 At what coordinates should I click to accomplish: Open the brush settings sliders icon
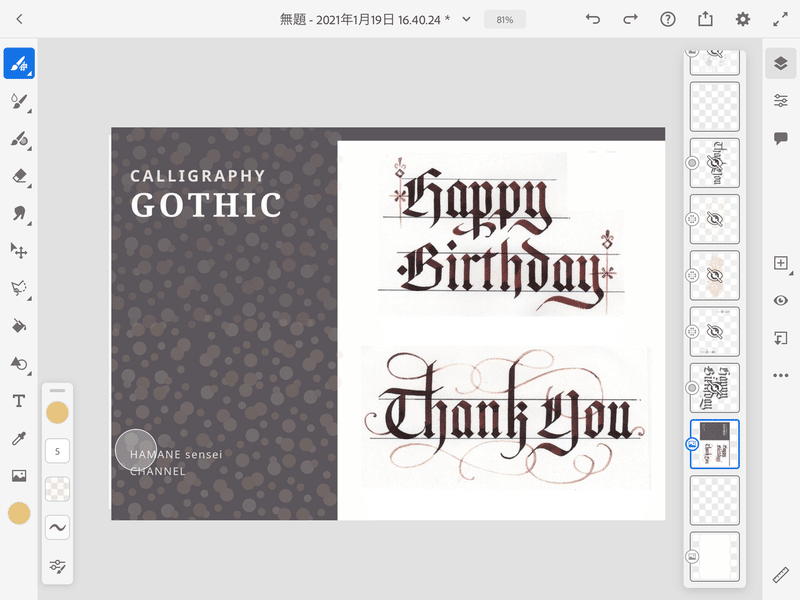point(57,566)
